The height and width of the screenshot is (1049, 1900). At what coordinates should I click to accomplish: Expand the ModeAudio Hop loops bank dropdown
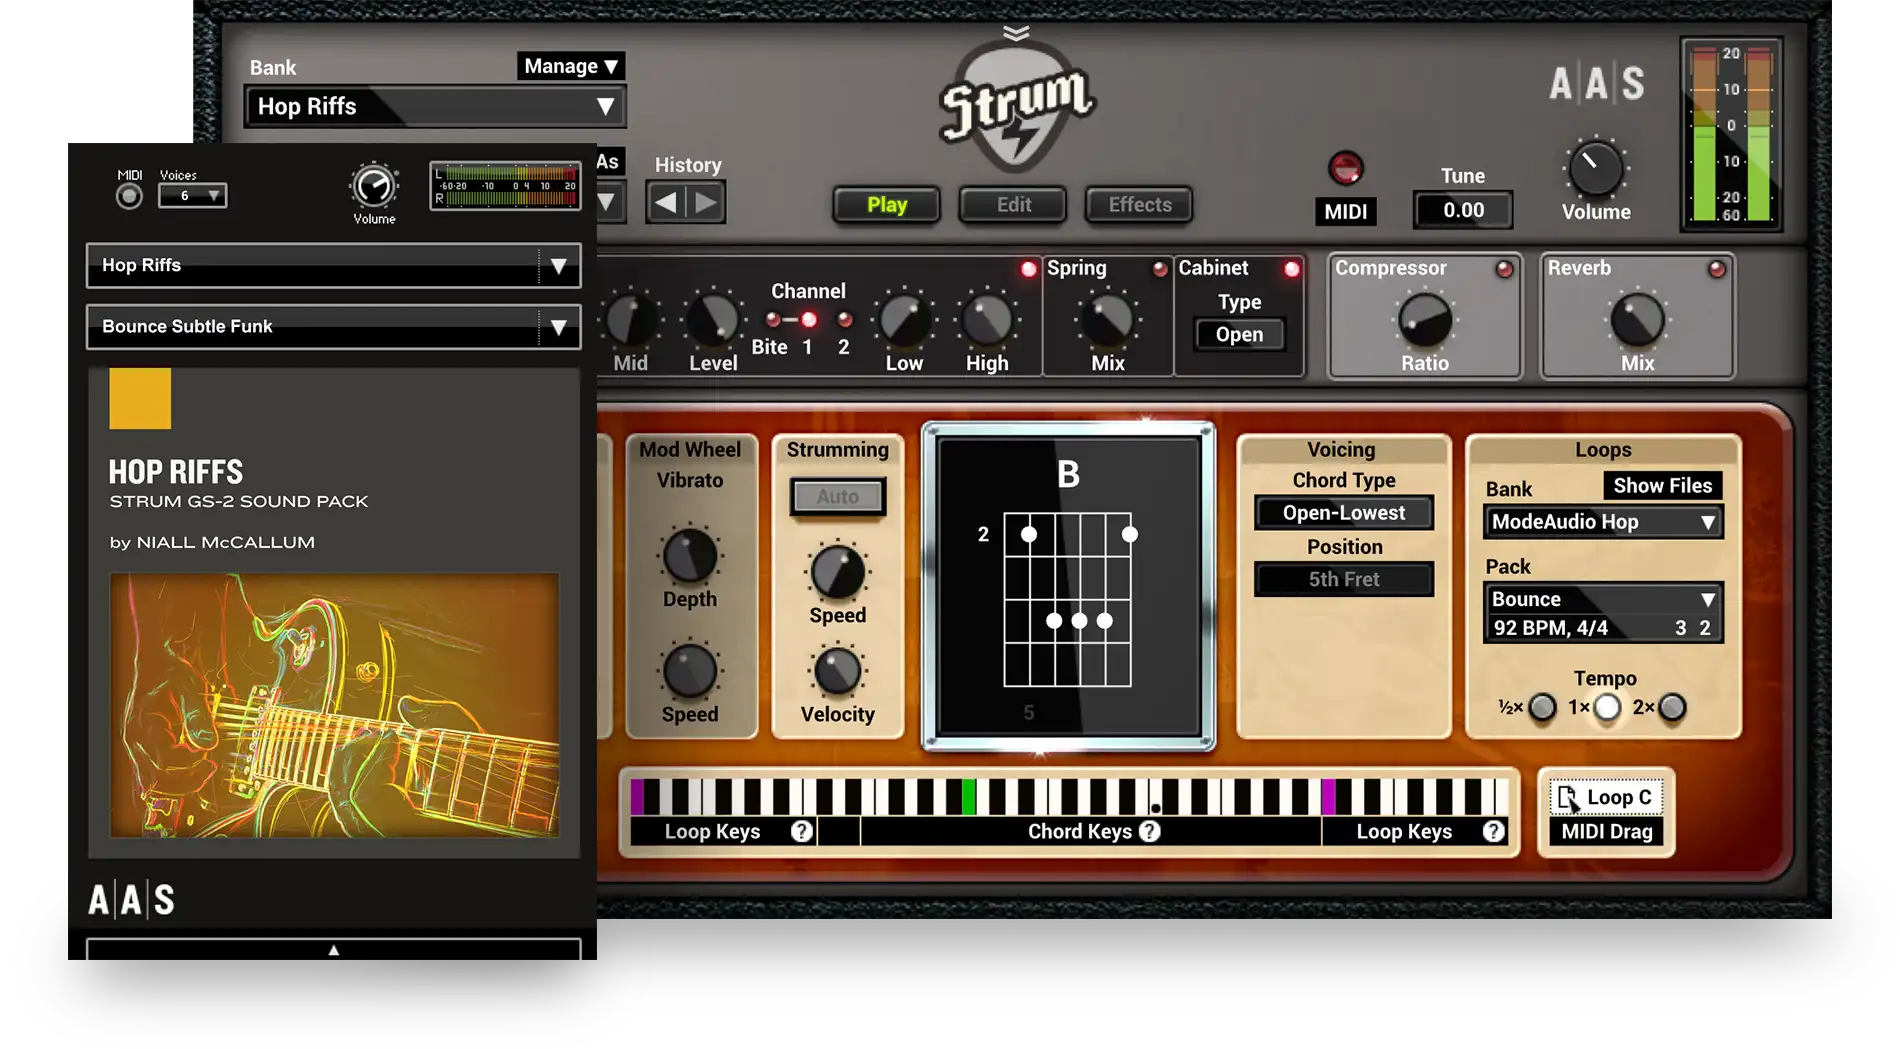(x=1602, y=522)
